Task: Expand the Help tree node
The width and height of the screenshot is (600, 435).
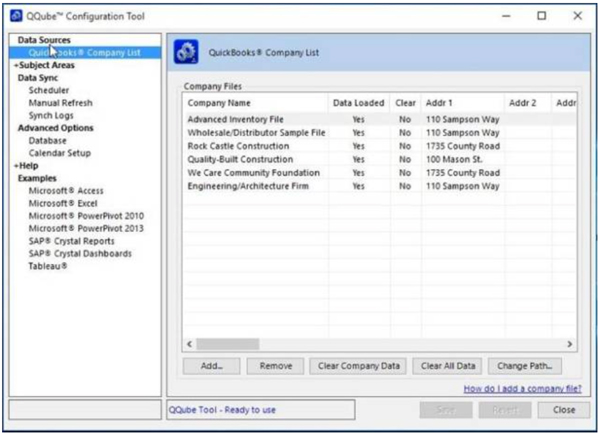Action: coord(27,166)
